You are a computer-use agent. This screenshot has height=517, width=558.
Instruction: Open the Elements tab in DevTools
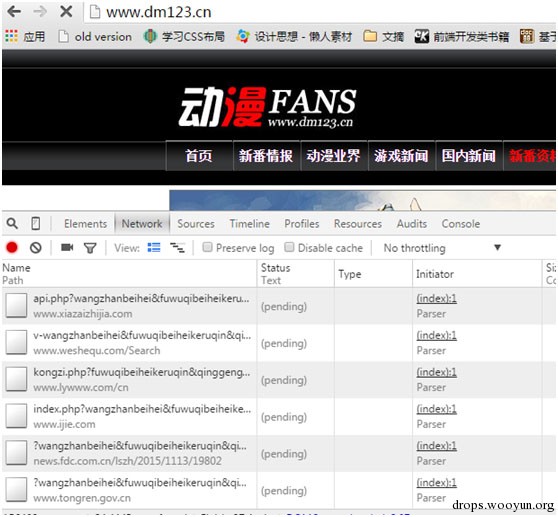85,224
